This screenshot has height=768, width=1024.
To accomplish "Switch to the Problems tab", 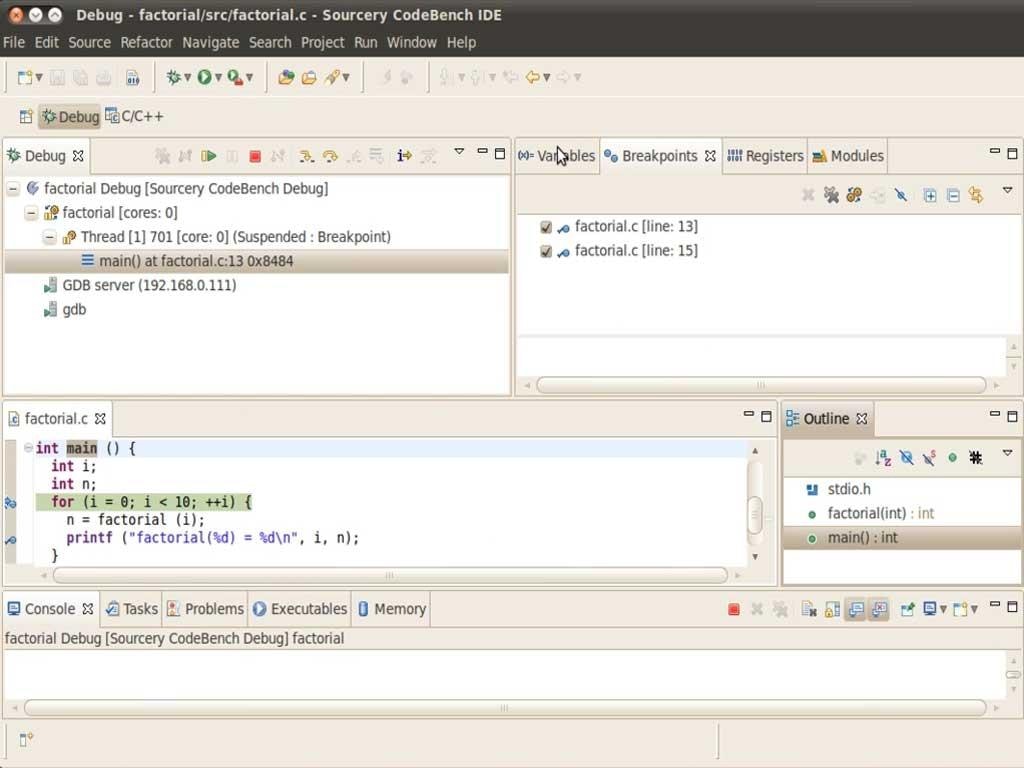I will (205, 609).
